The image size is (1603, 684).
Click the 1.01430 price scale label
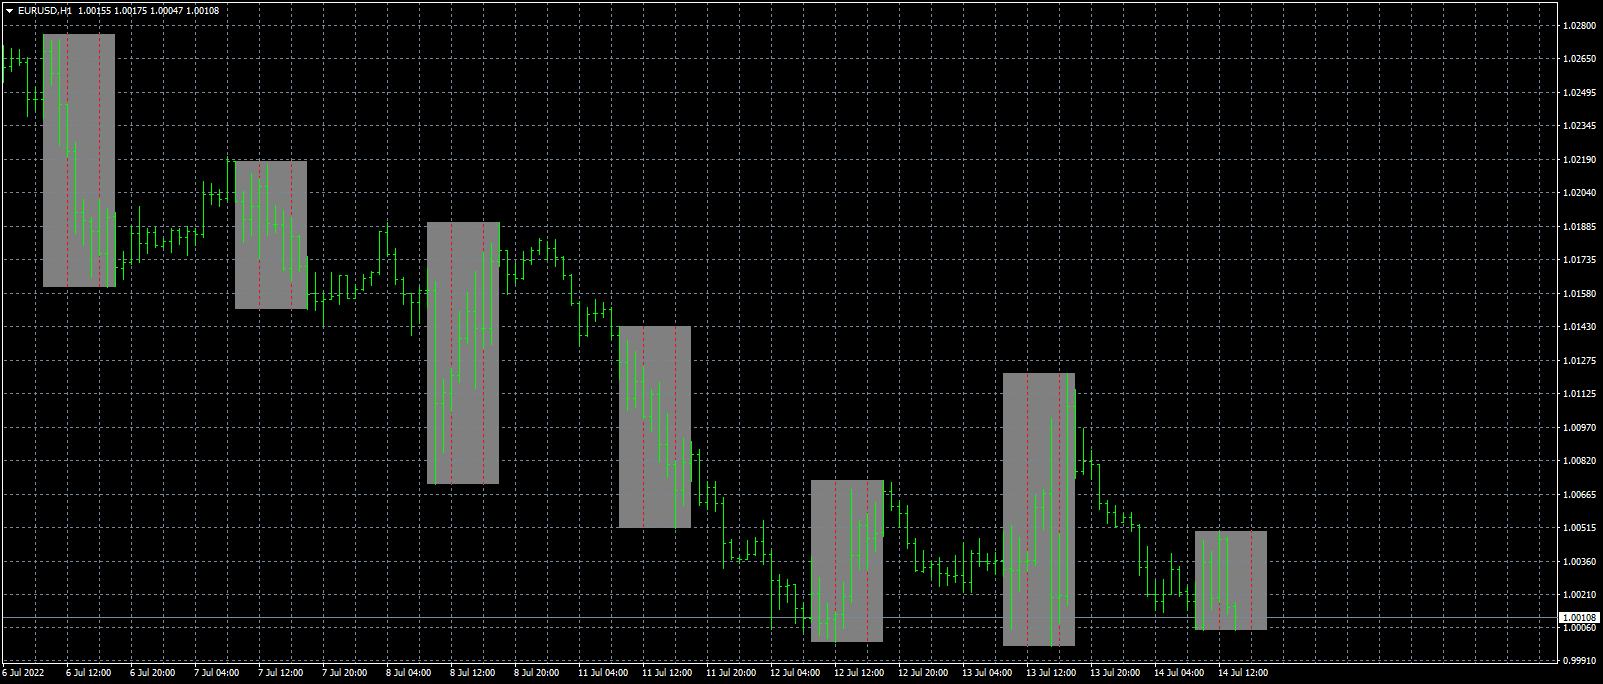(1580, 327)
